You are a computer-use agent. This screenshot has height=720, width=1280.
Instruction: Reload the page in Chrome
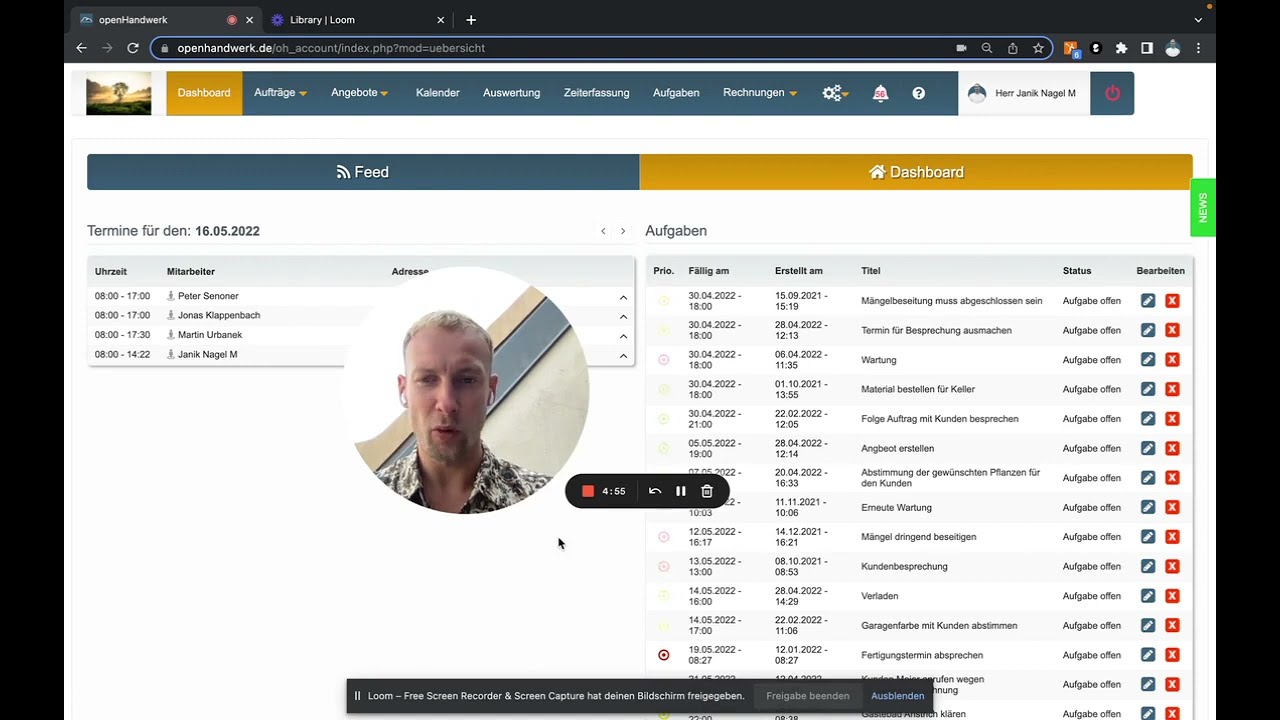coord(133,48)
